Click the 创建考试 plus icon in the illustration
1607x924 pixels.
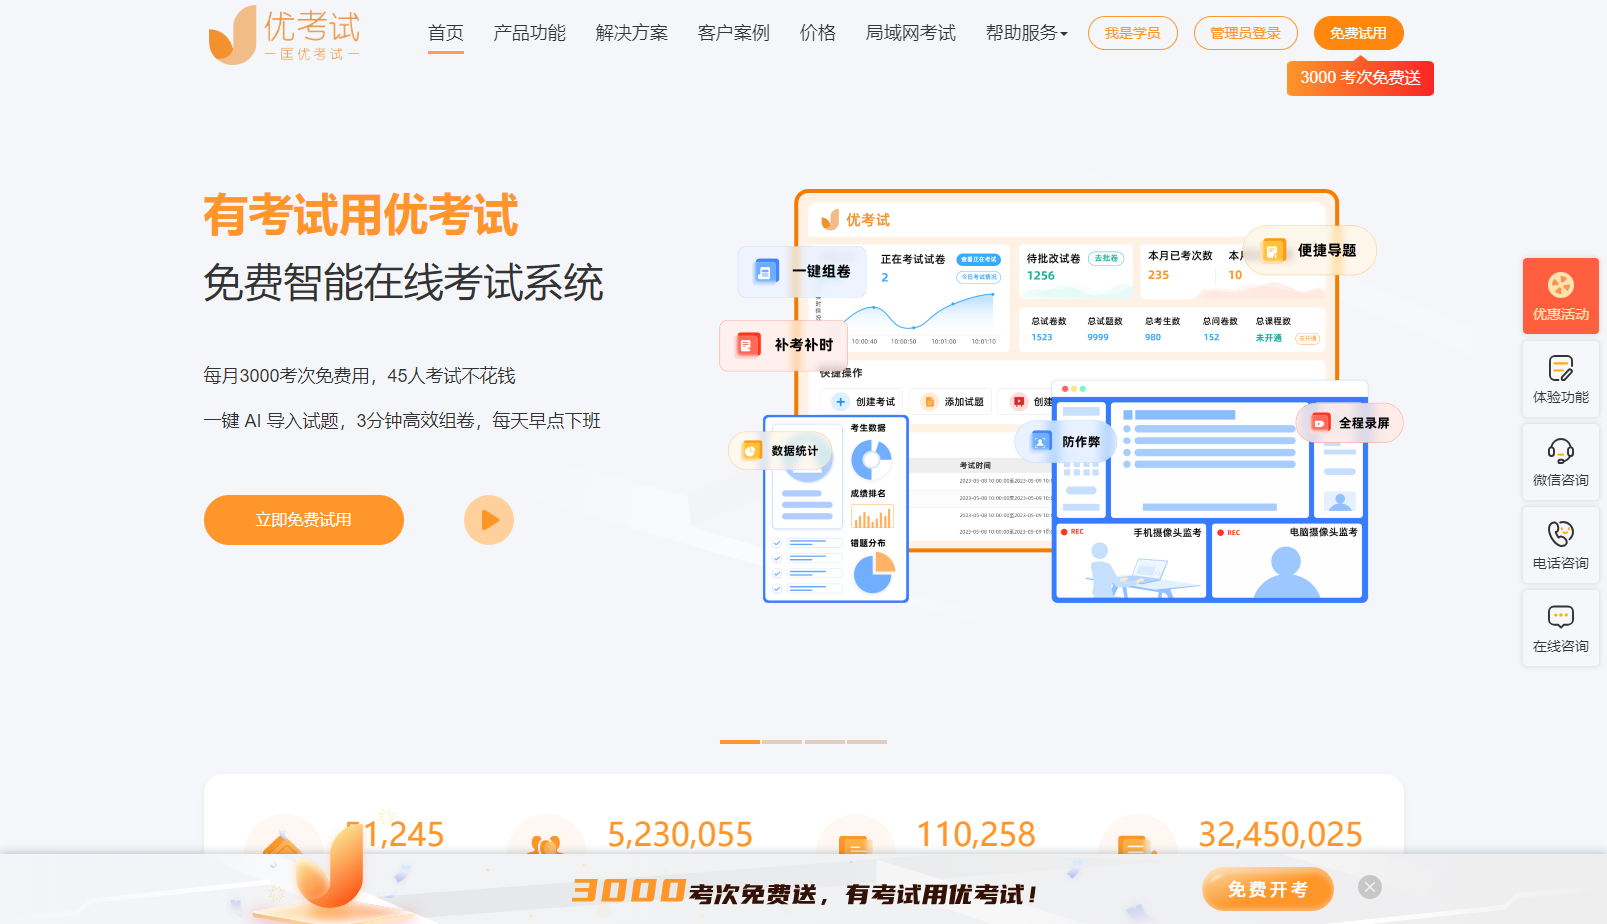(x=840, y=402)
